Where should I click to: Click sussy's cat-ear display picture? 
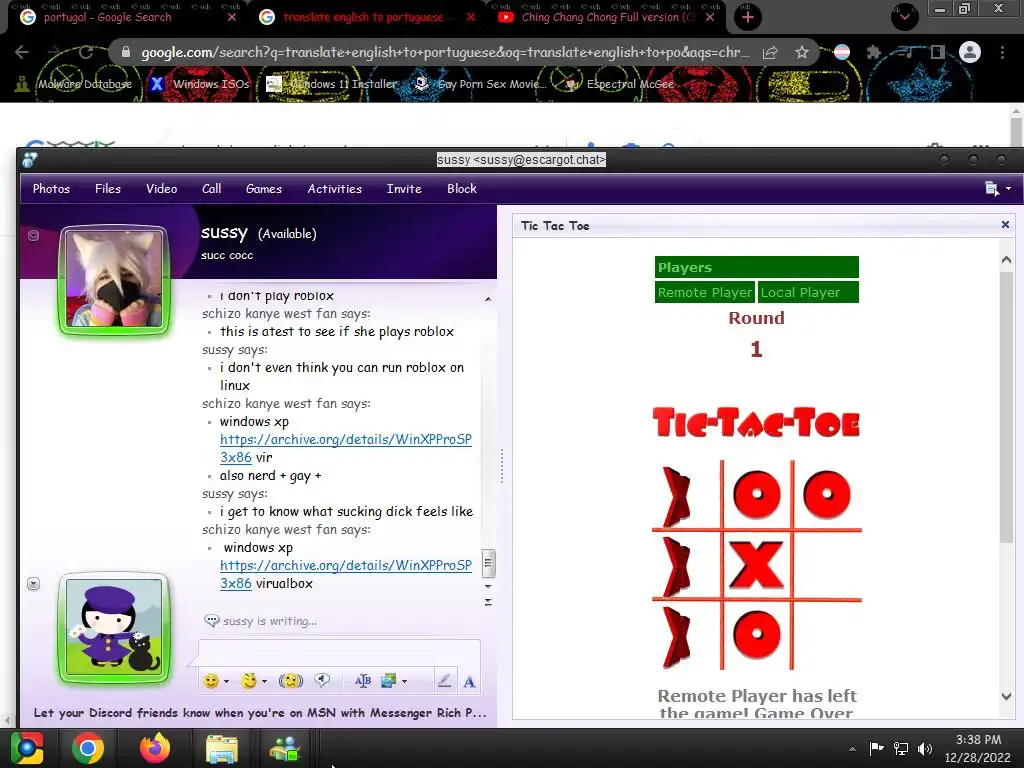pos(116,280)
